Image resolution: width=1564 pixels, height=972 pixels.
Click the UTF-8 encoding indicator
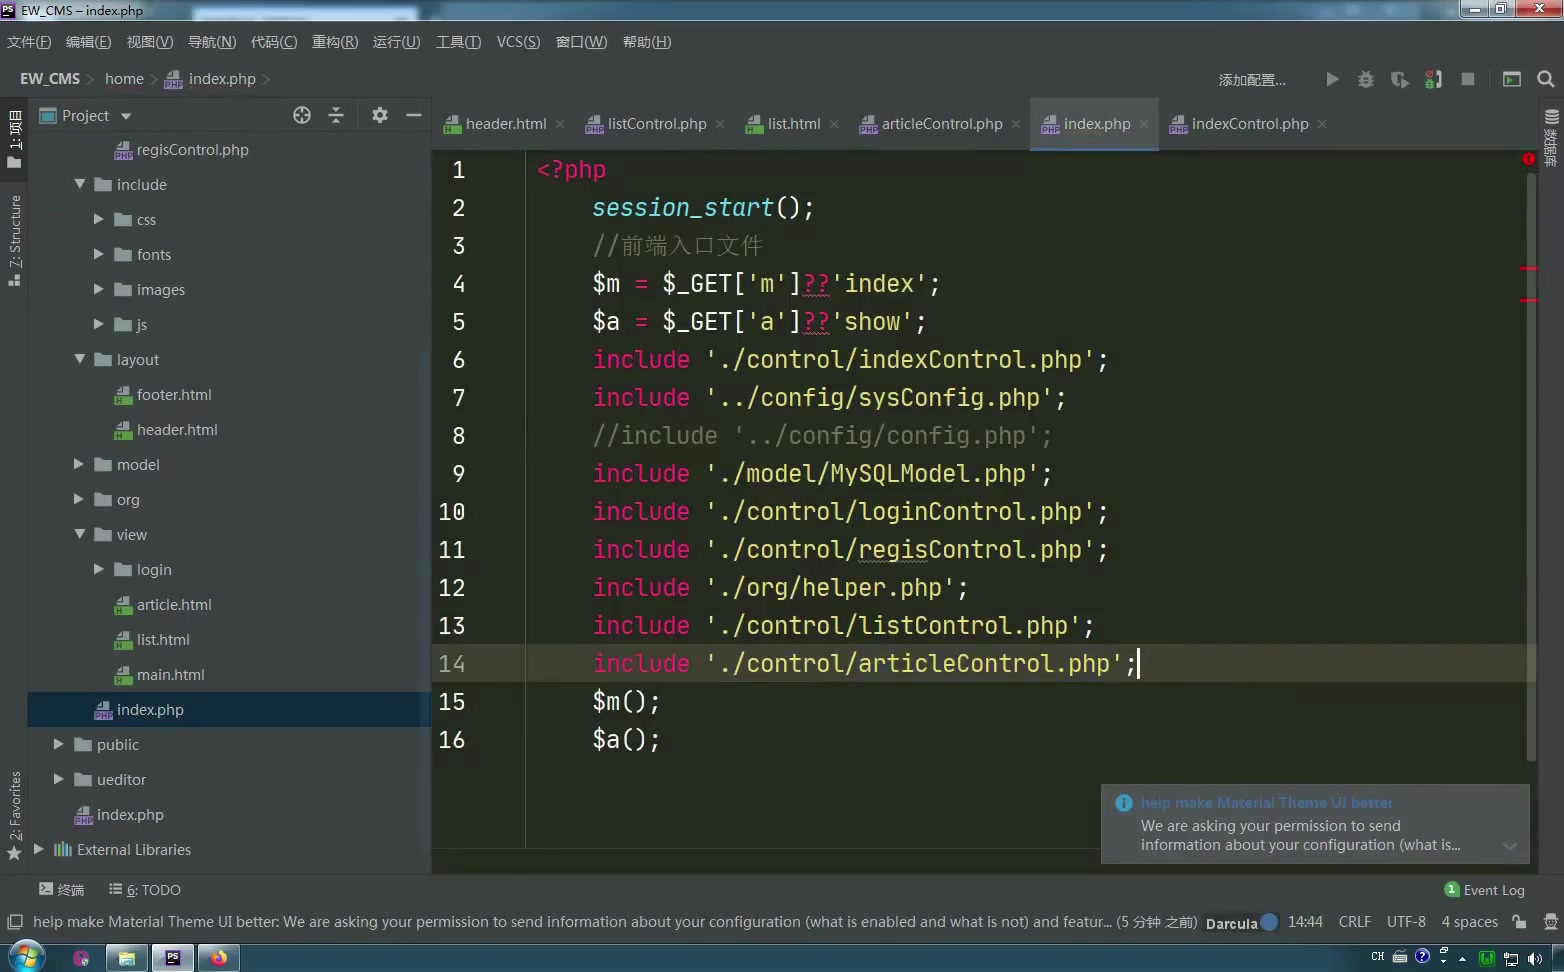coord(1406,922)
